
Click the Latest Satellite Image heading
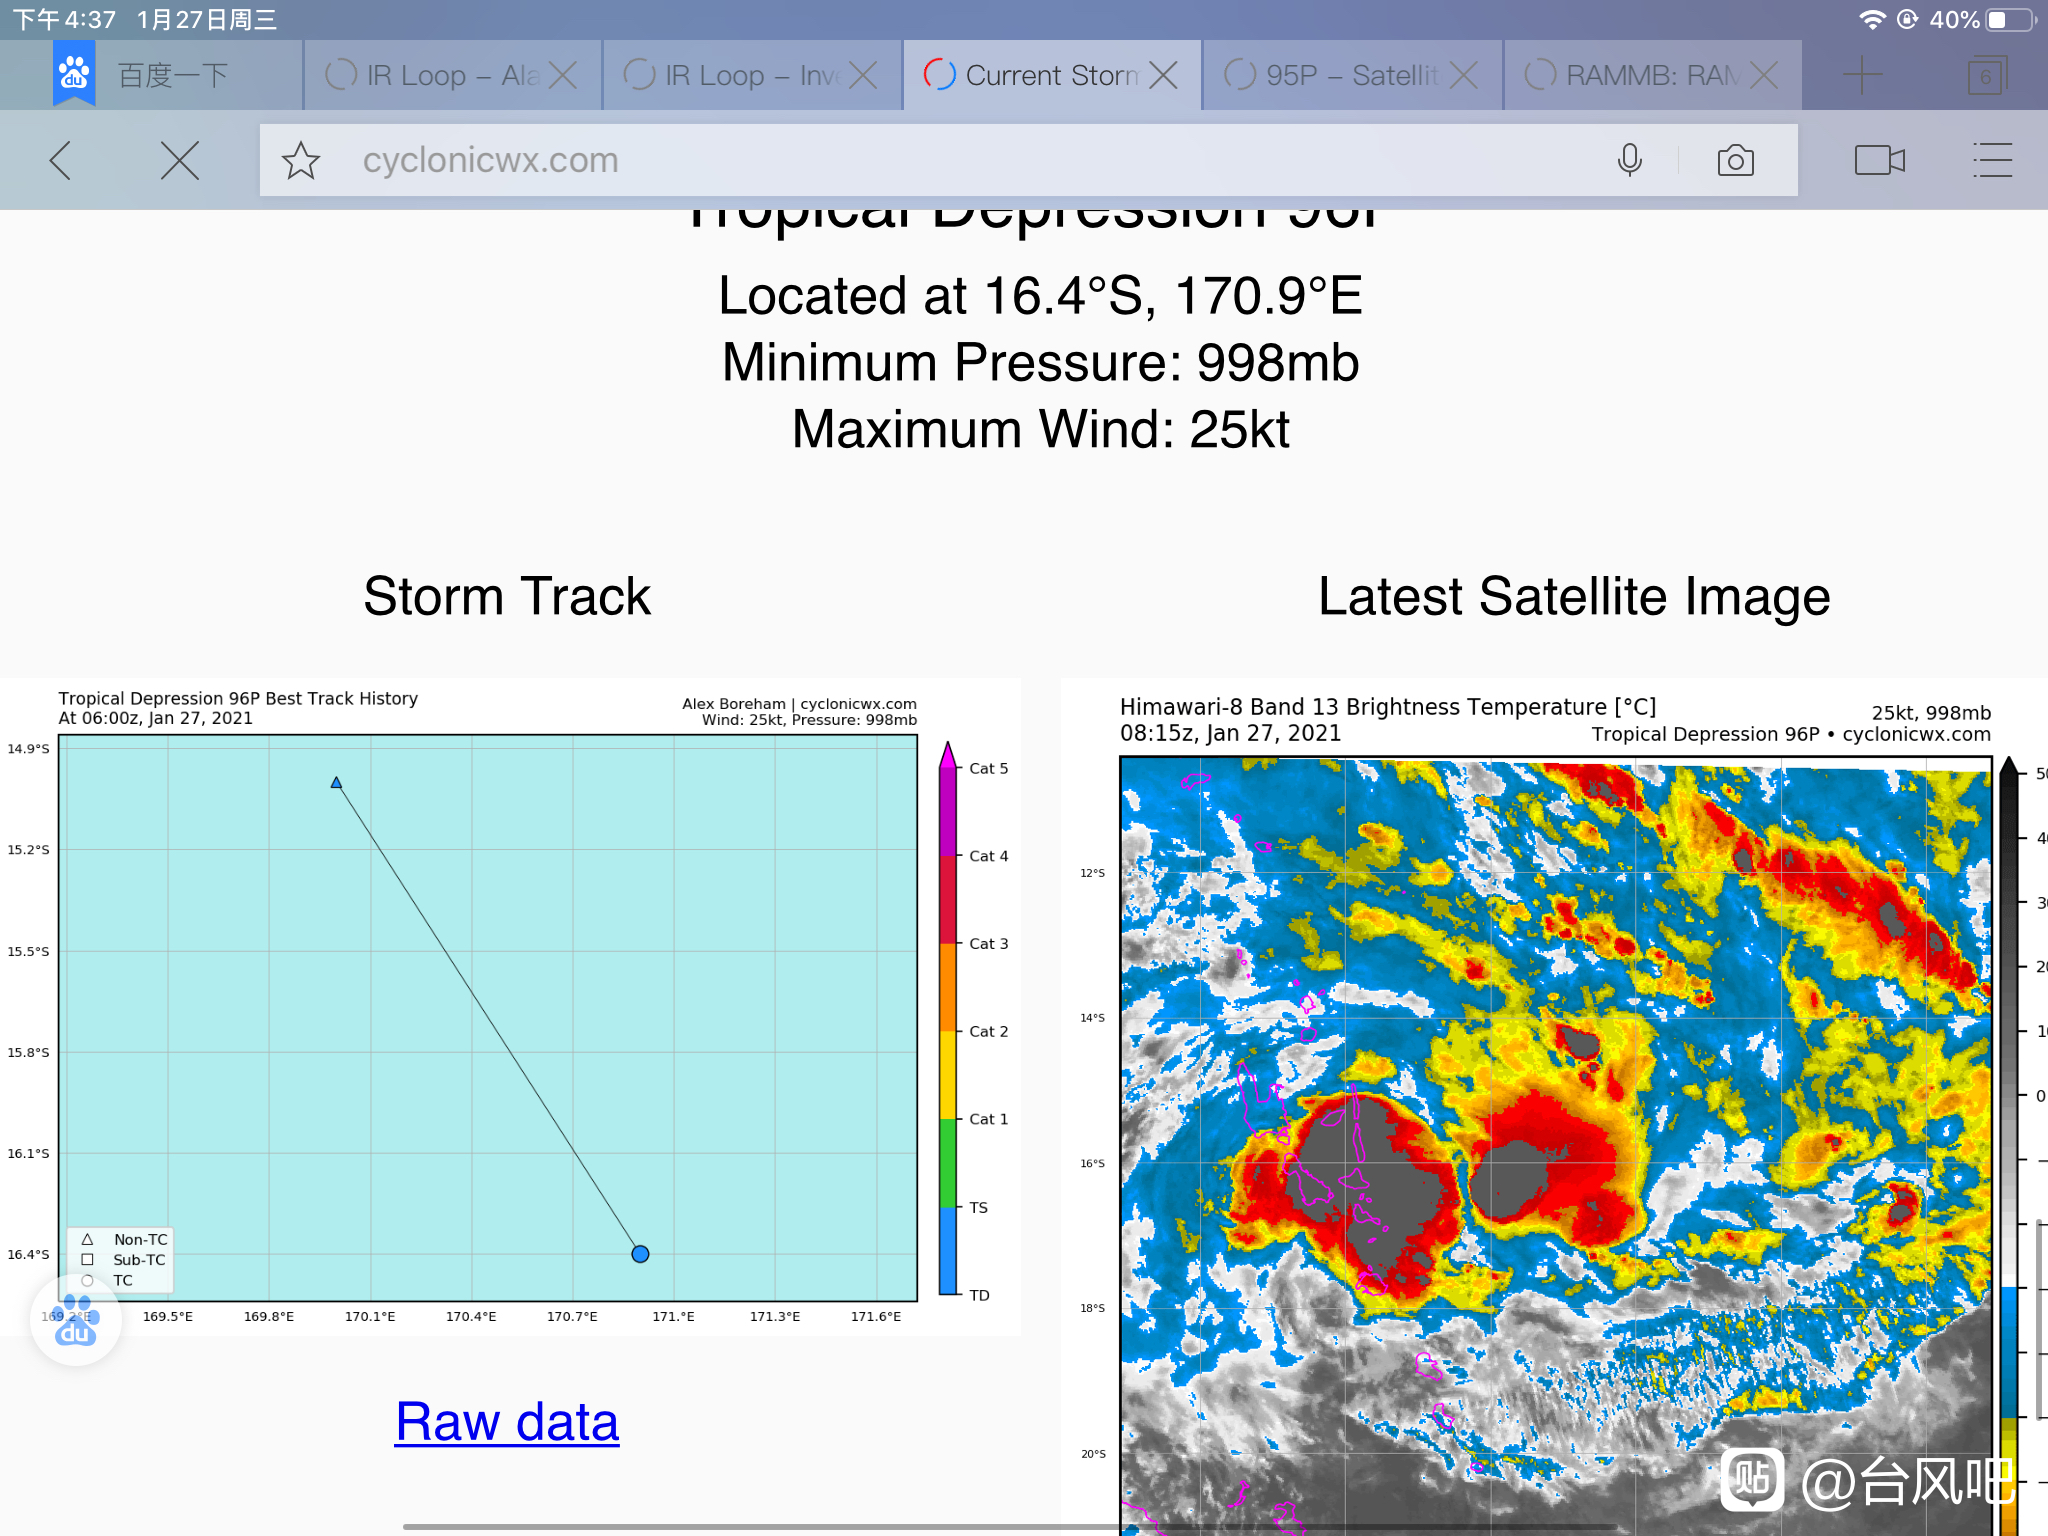tap(1574, 596)
